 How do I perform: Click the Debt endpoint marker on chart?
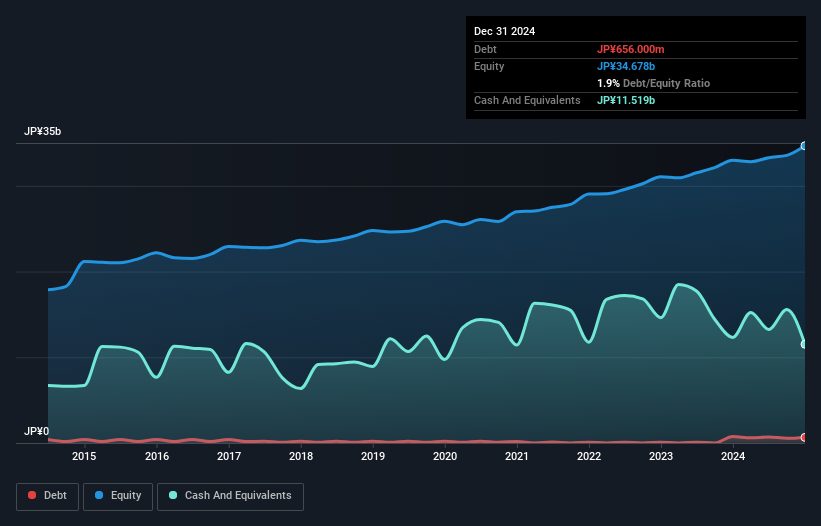[x=804, y=438]
